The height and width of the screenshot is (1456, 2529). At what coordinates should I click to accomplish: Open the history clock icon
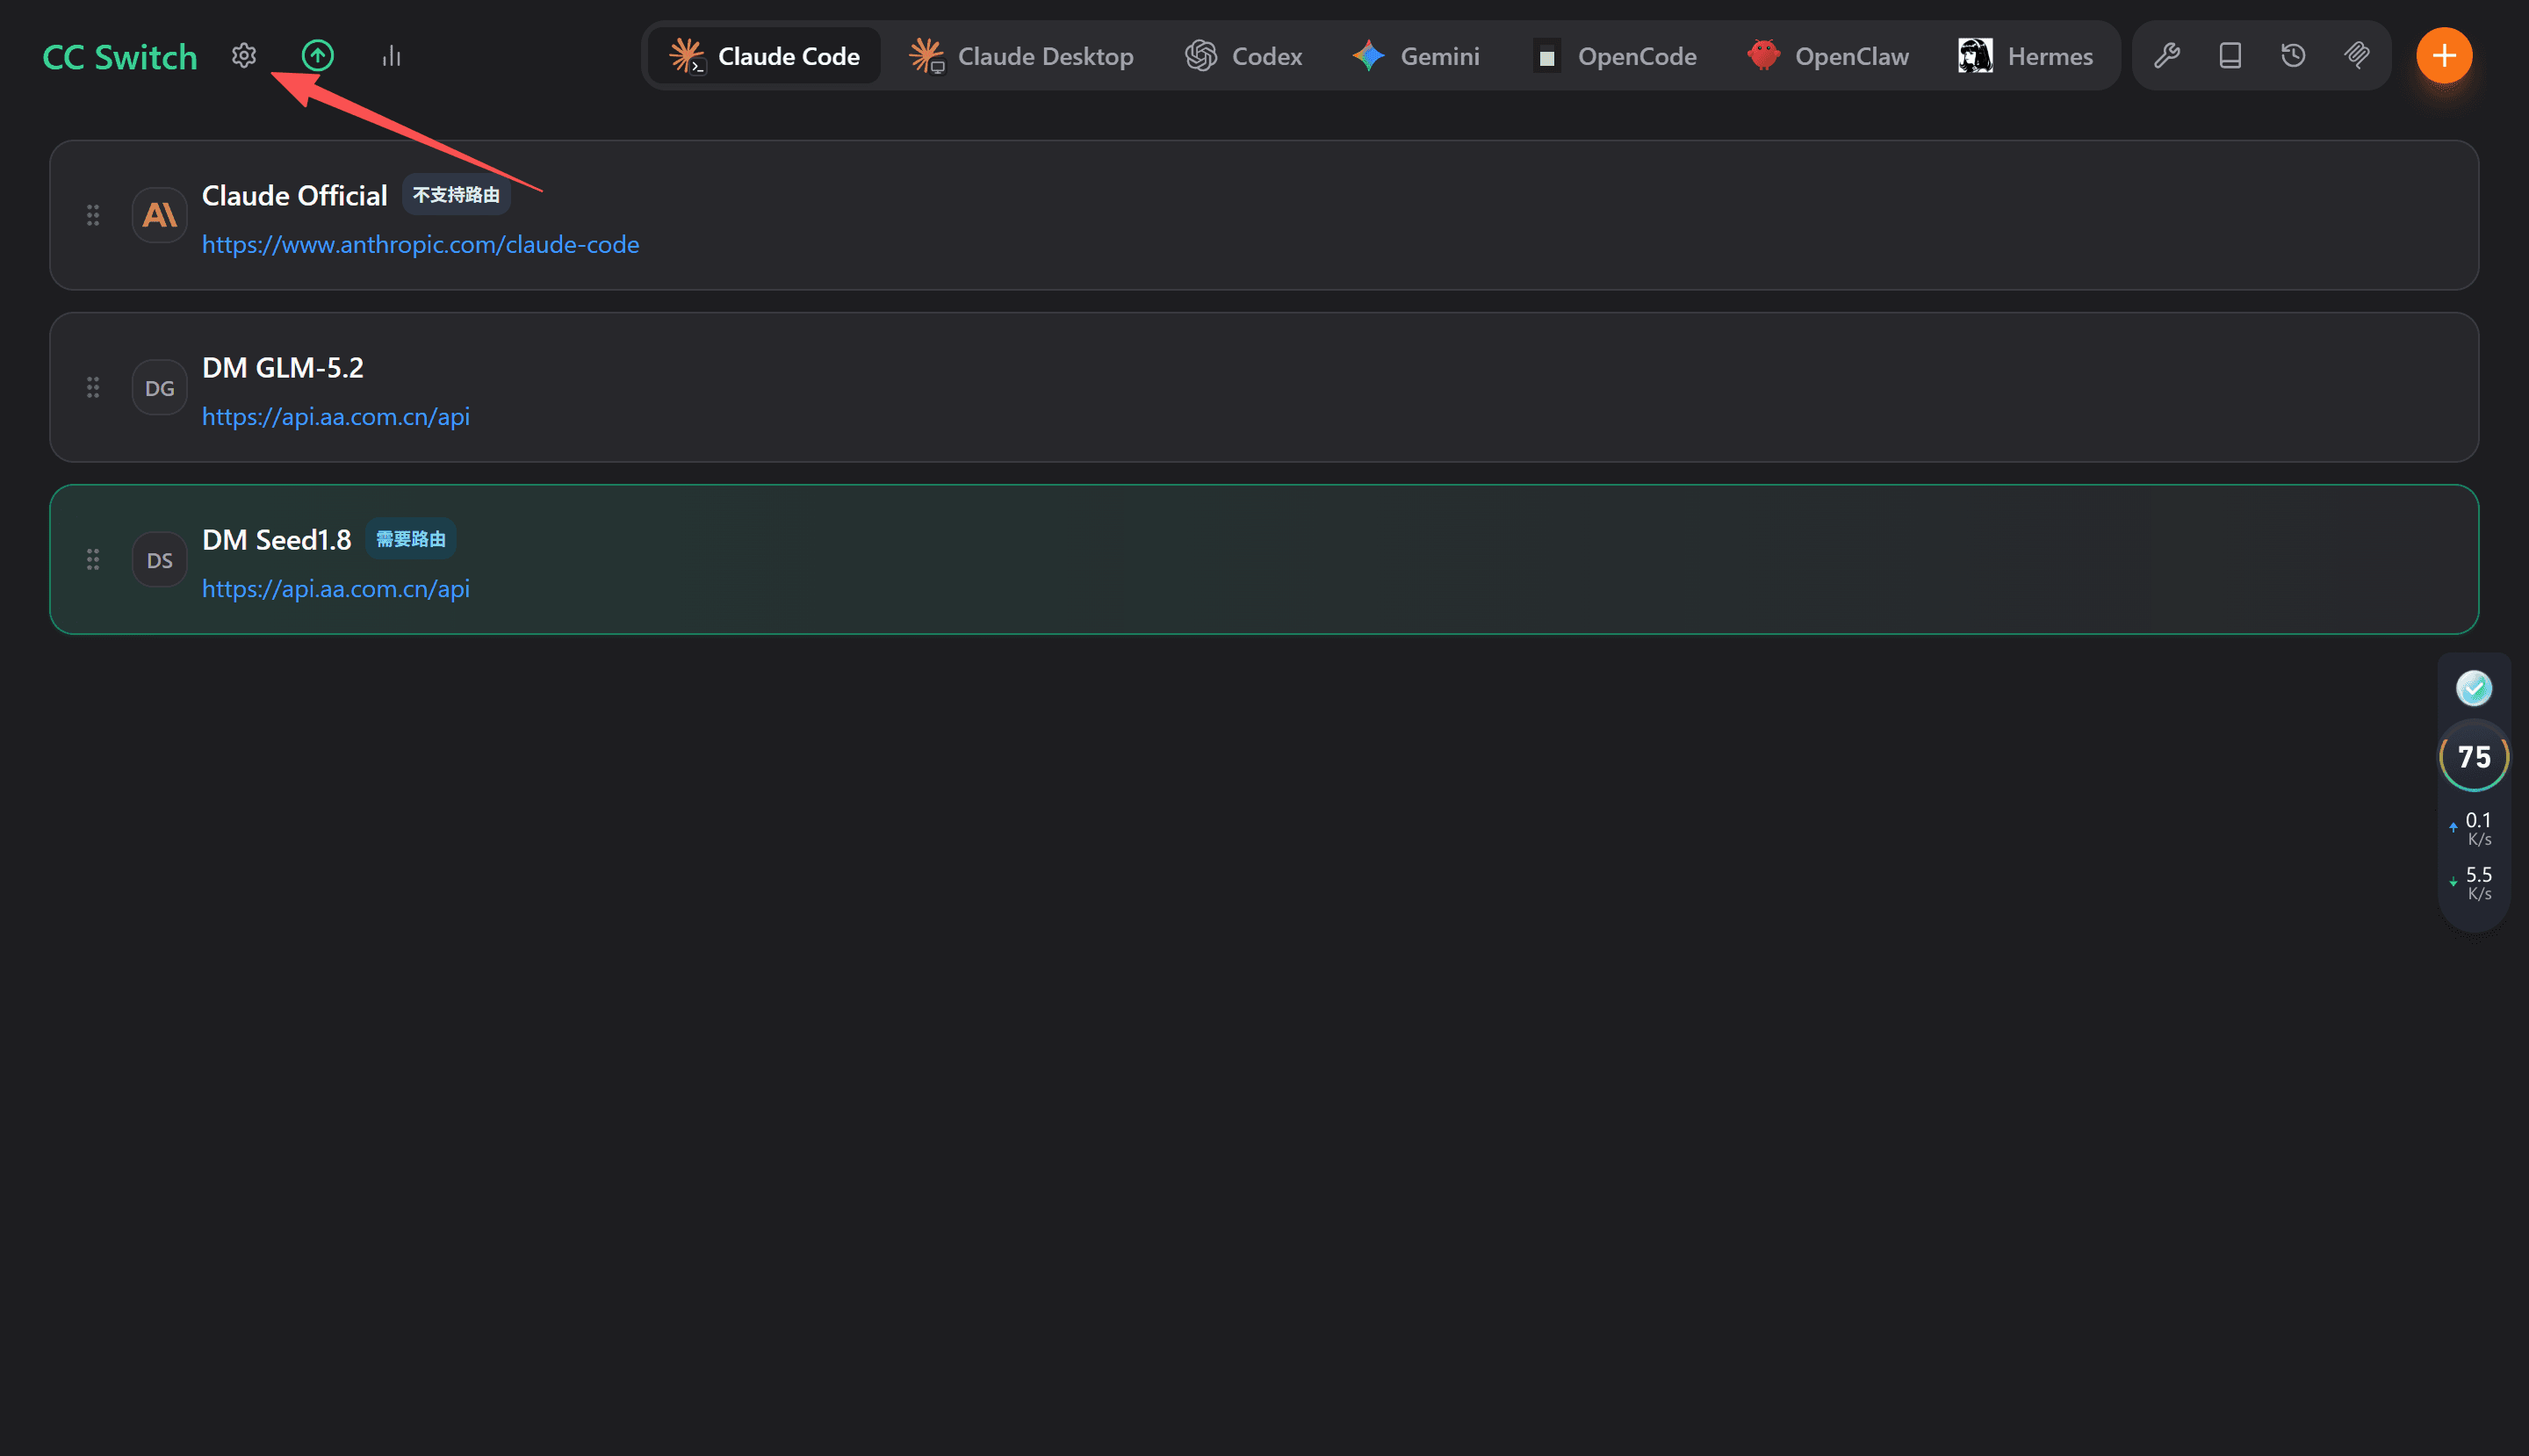click(2294, 56)
